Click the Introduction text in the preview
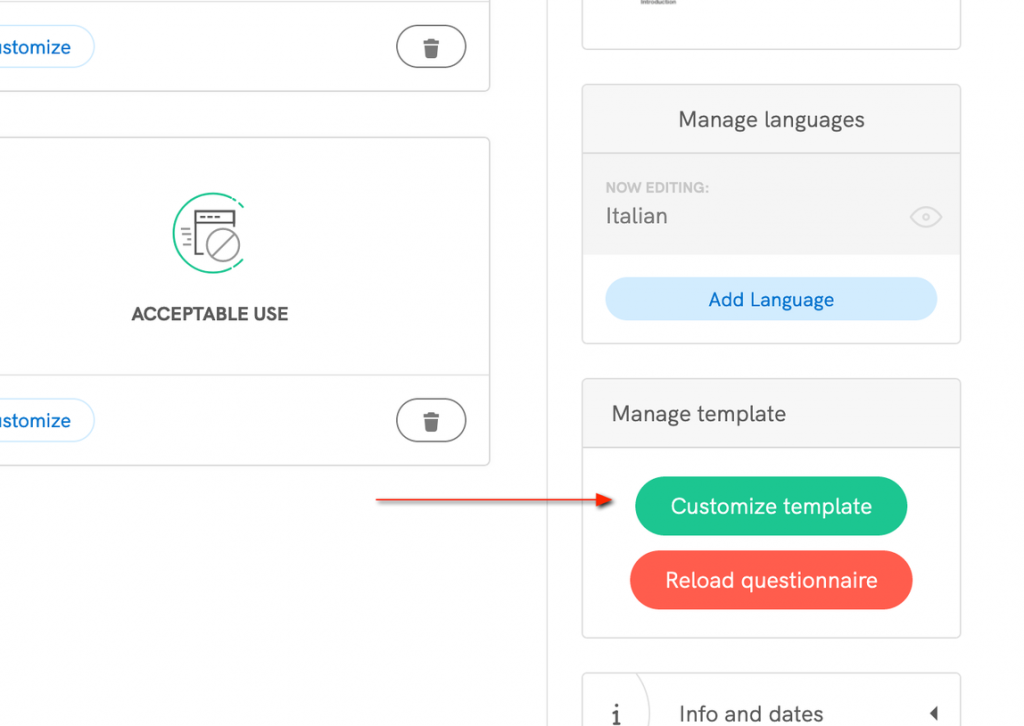Screen dimensions: 1024x726 [x=658, y=3]
